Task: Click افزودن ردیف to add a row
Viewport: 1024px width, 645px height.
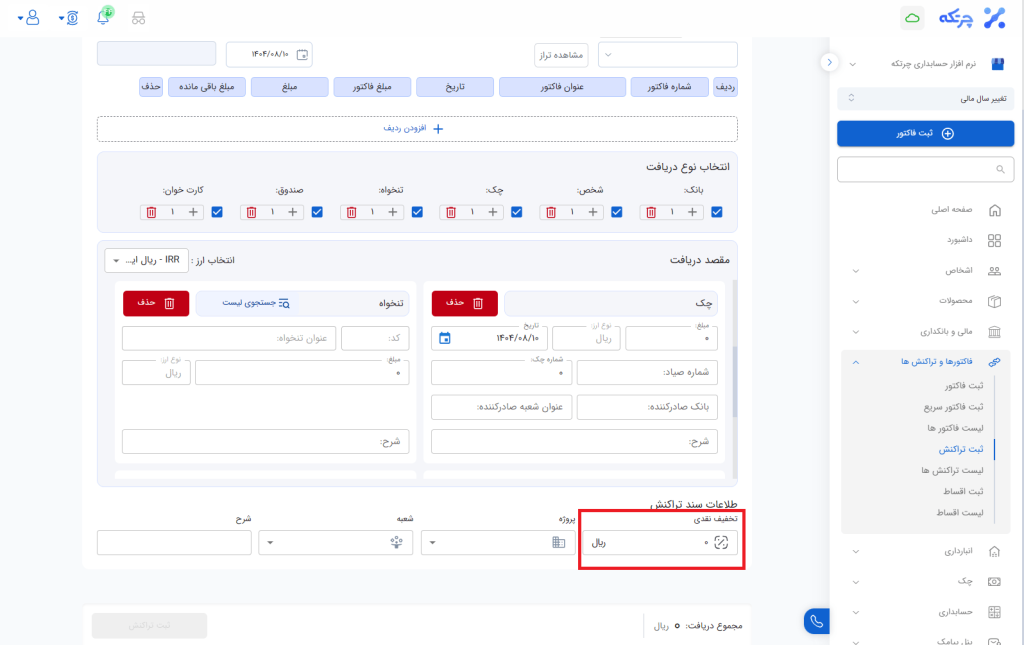Action: point(417,129)
